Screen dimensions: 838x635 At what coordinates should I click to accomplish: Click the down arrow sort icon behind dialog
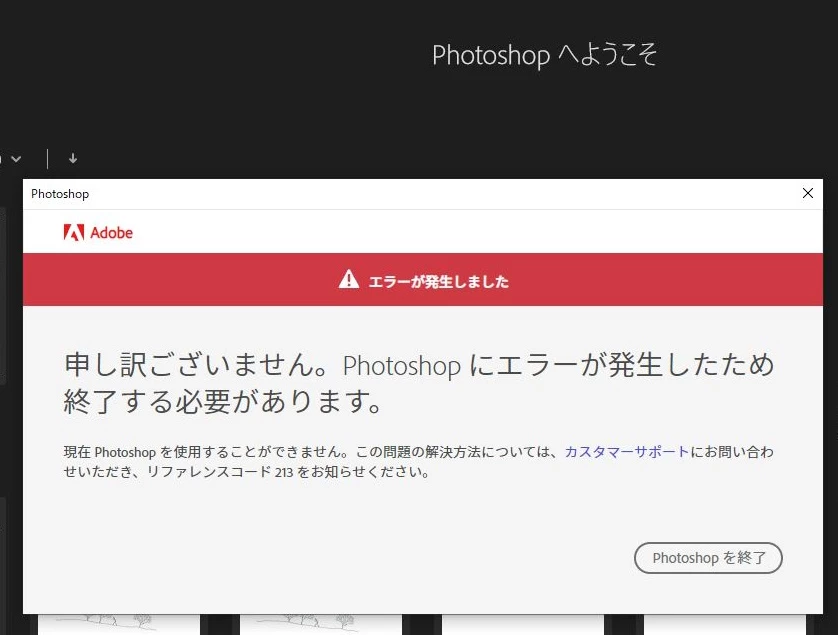click(x=73, y=159)
